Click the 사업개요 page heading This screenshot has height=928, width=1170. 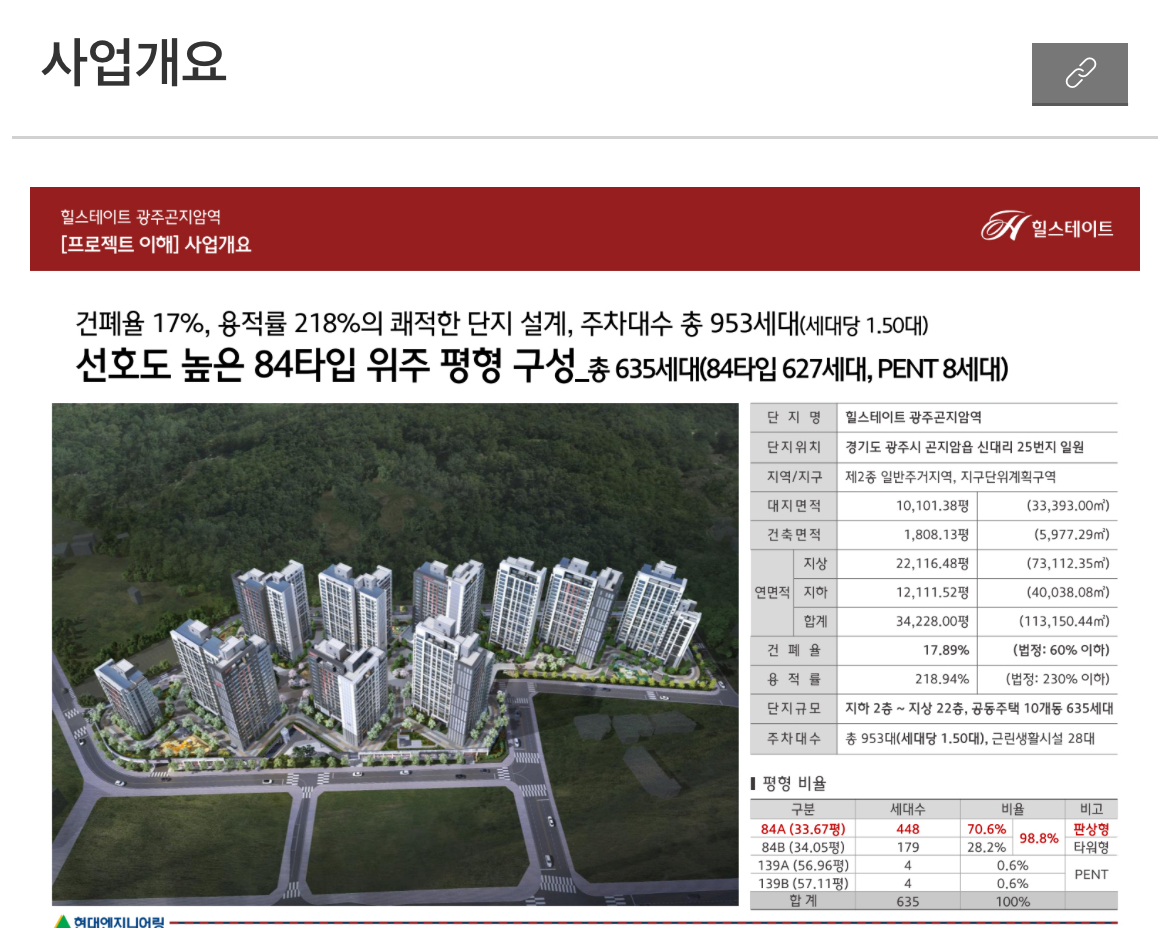tap(134, 63)
